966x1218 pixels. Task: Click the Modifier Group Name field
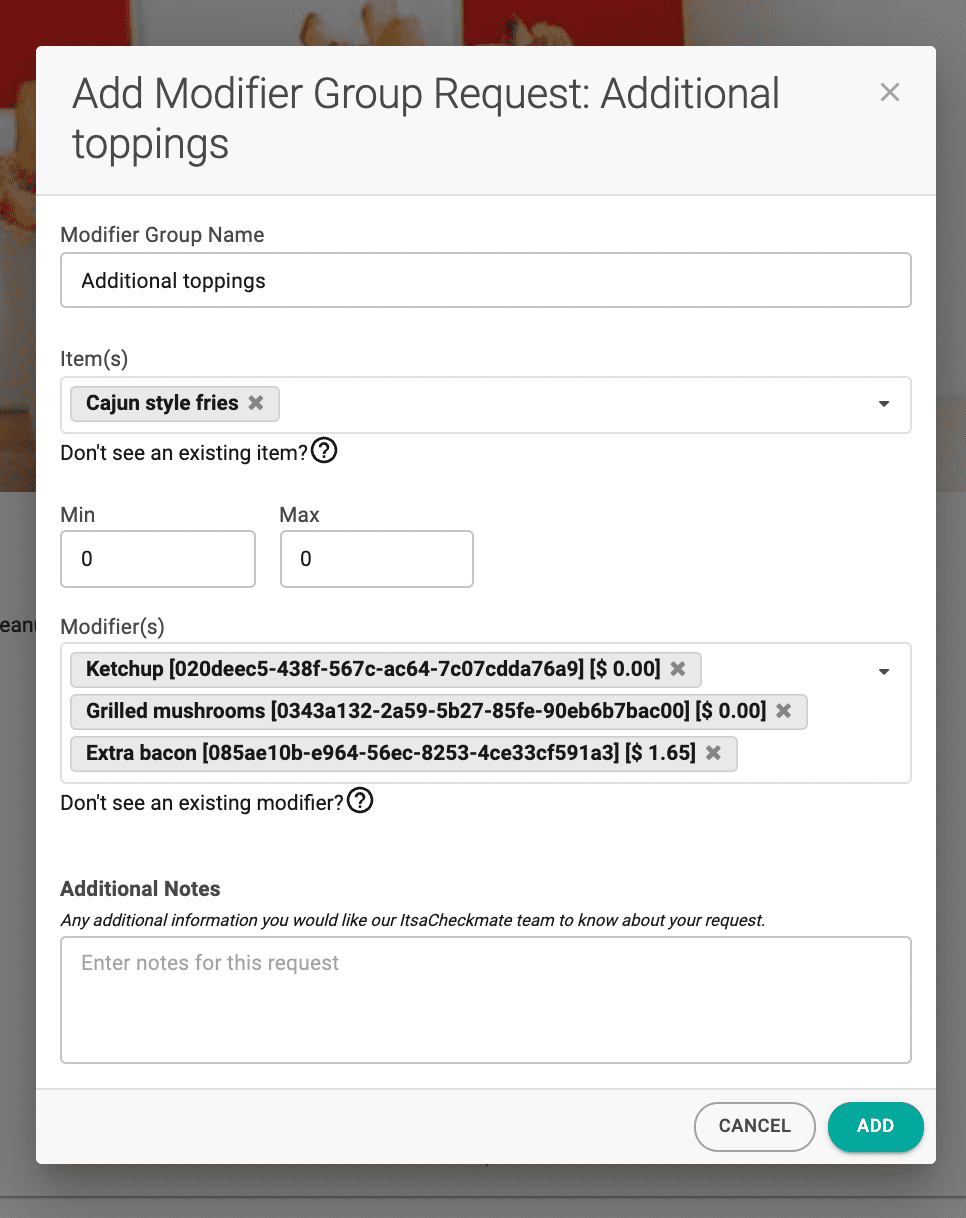(485, 280)
